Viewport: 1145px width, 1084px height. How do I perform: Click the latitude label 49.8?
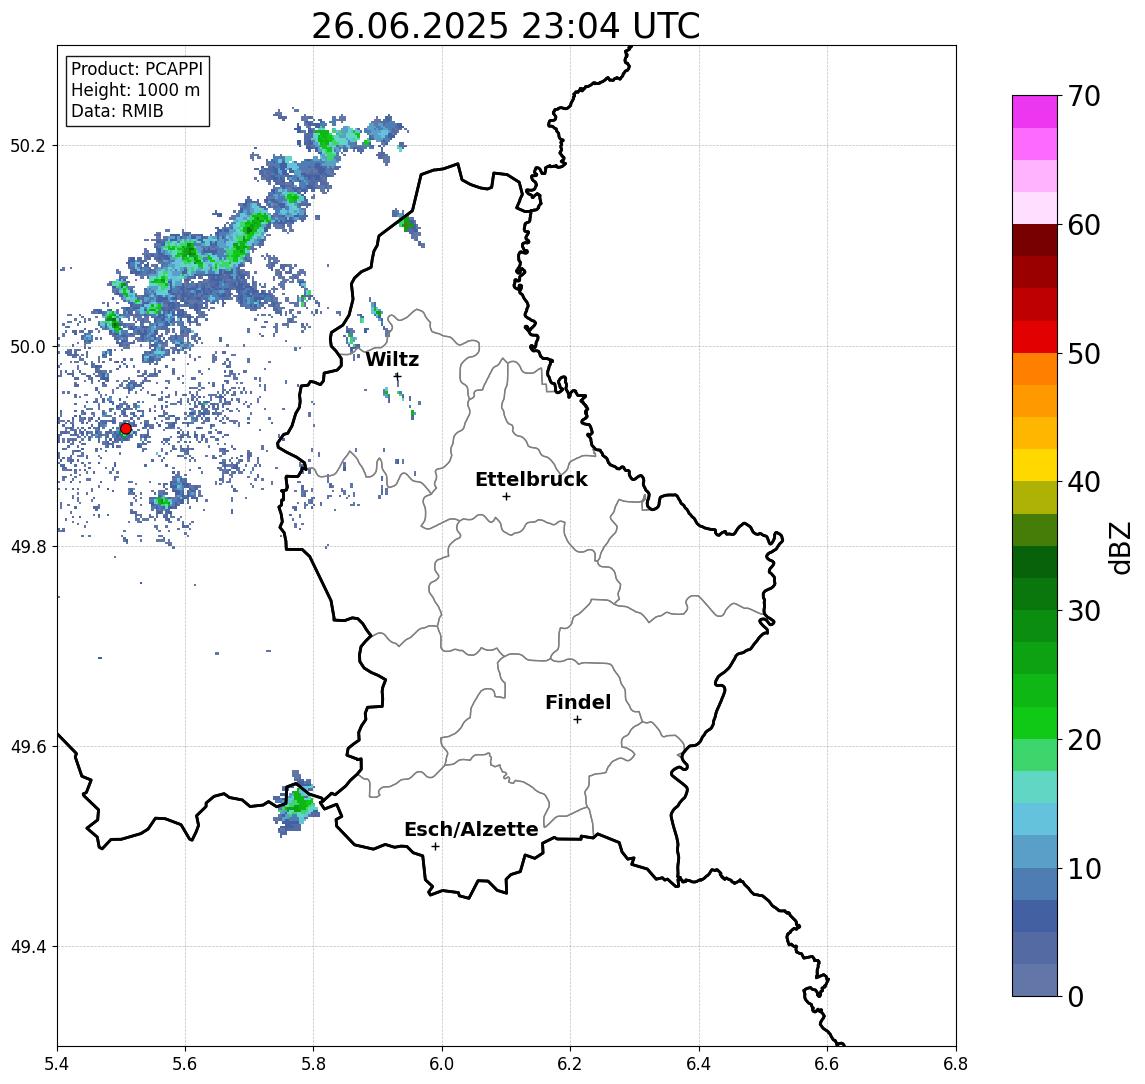click(x=28, y=547)
